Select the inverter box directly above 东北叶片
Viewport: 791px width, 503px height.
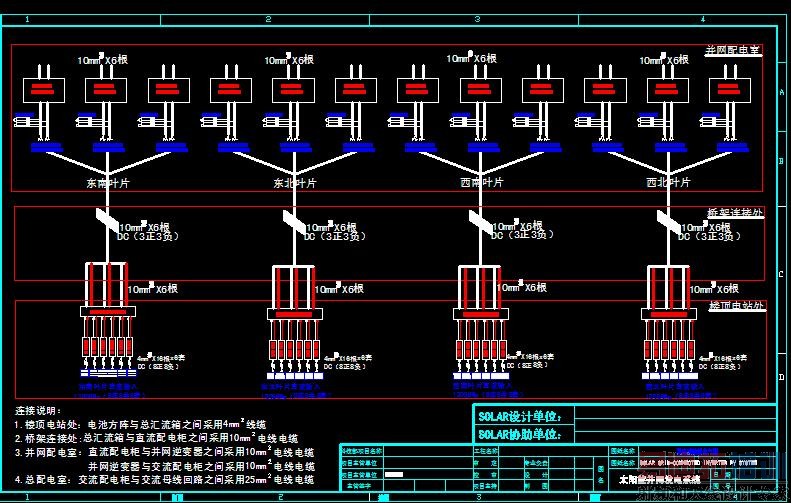[293, 90]
